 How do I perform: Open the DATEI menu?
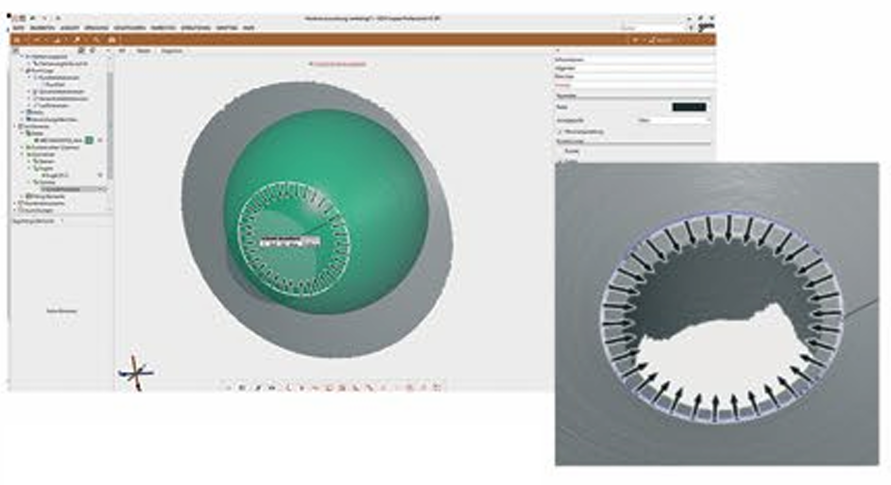[x=17, y=28]
